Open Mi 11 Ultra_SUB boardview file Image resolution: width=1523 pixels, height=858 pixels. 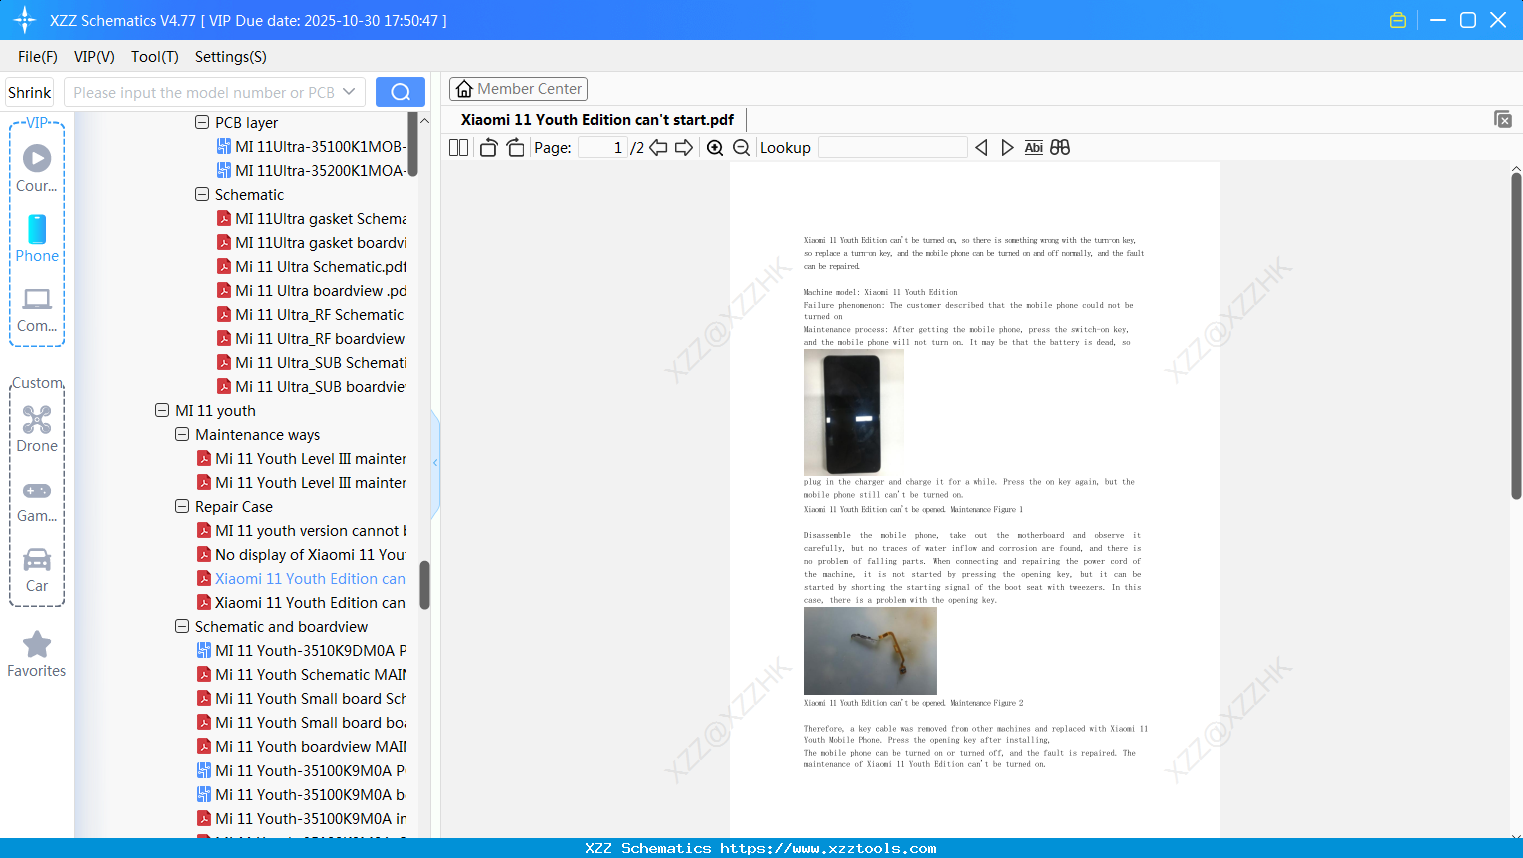[x=312, y=386]
